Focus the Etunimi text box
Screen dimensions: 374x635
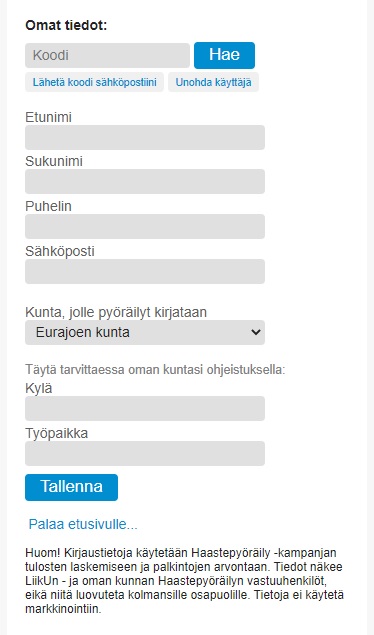[145, 137]
